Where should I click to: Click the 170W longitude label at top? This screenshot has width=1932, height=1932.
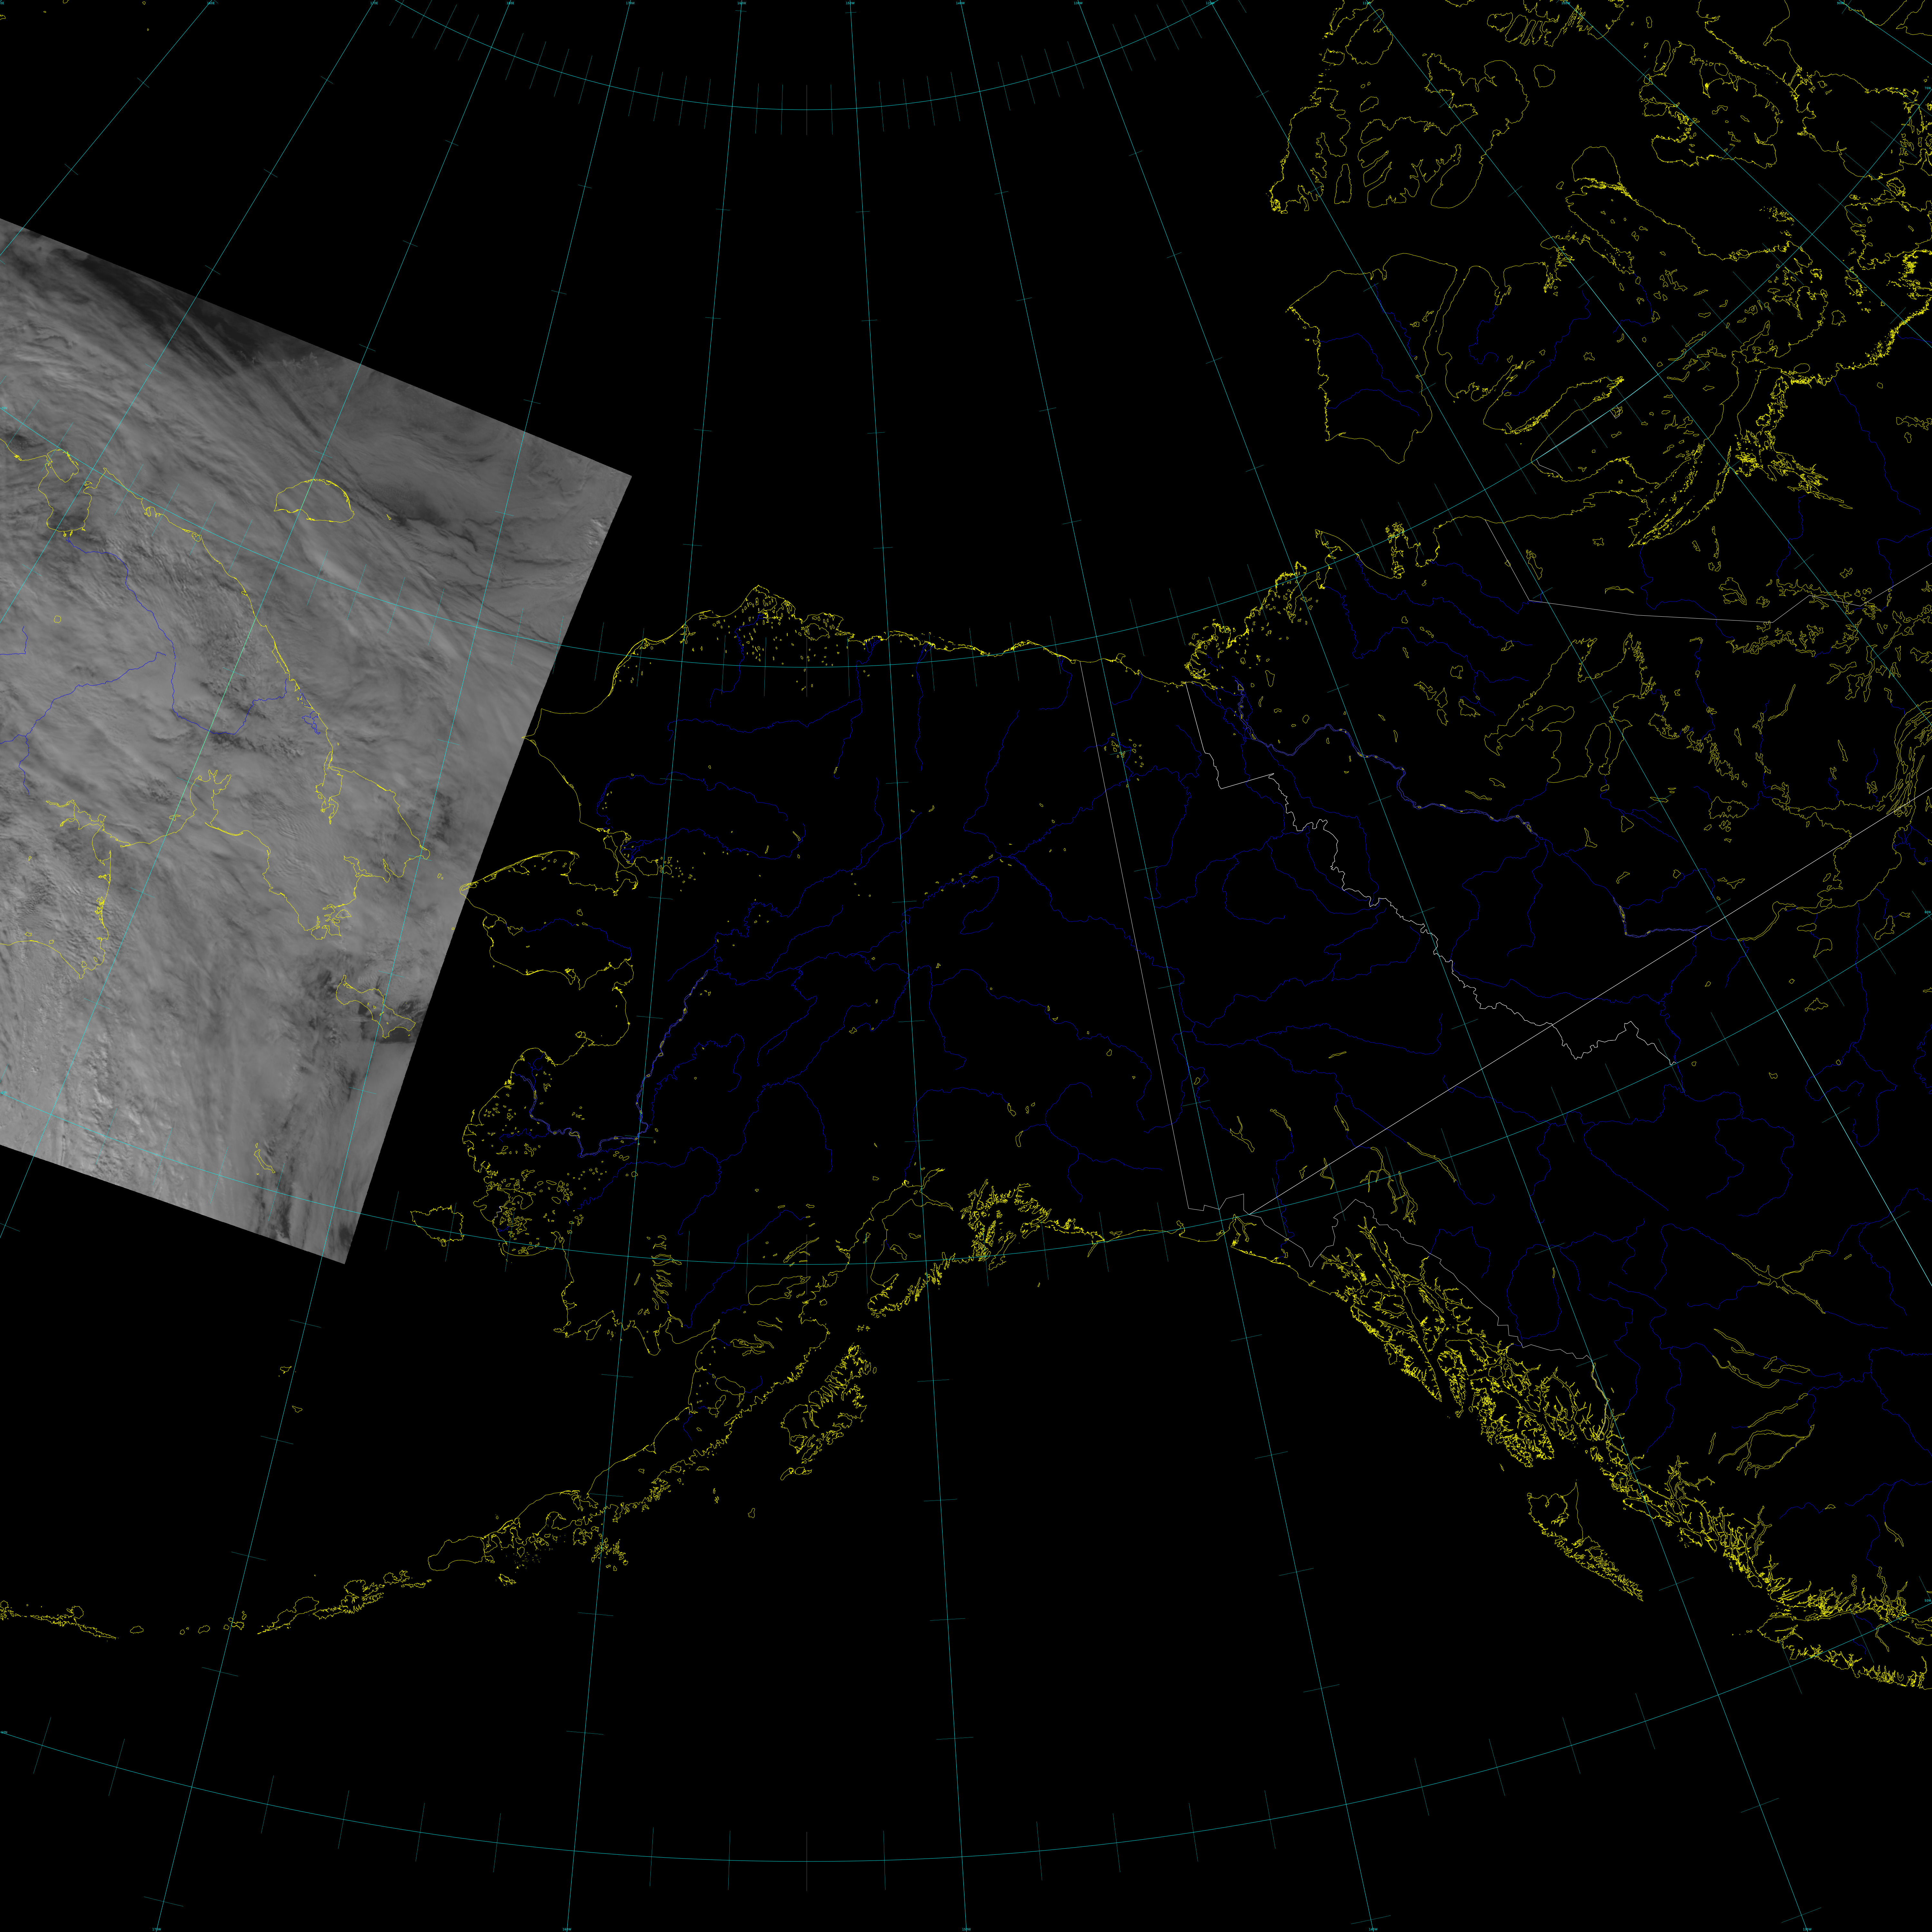630,3
